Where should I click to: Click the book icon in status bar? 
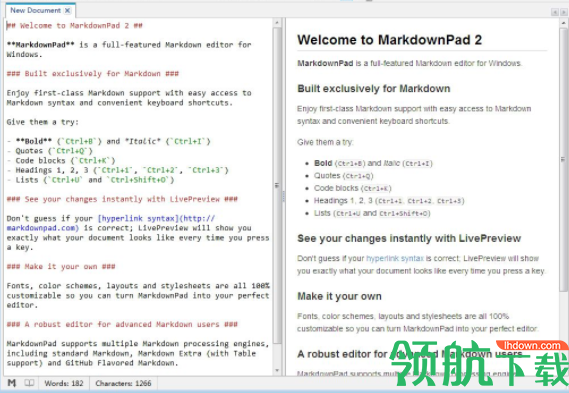pyautogui.click(x=29, y=383)
